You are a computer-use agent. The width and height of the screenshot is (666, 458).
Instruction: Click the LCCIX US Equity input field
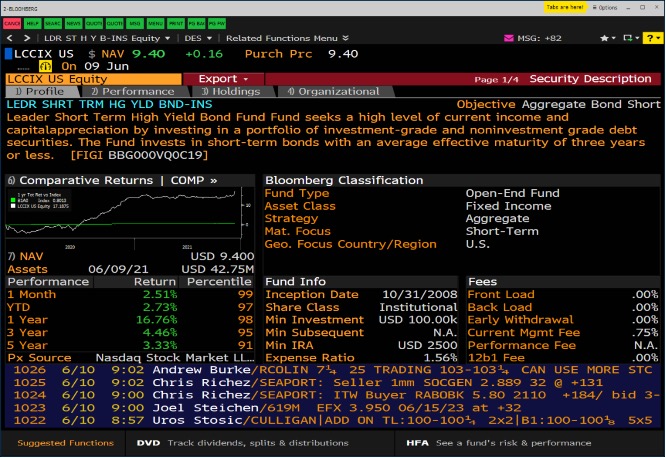coord(93,79)
